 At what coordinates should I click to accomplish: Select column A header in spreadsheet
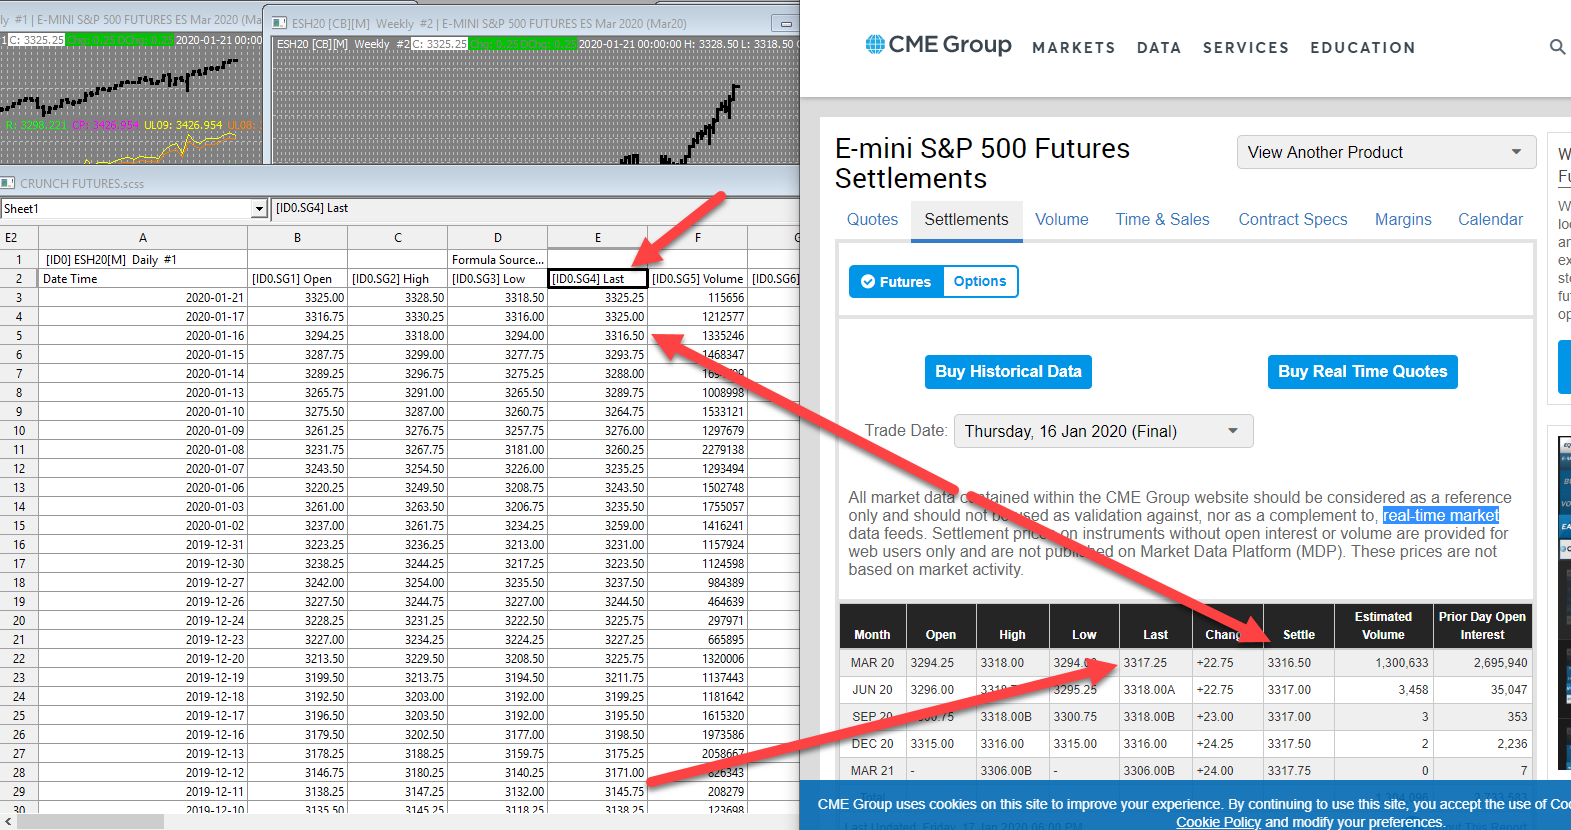[143, 238]
